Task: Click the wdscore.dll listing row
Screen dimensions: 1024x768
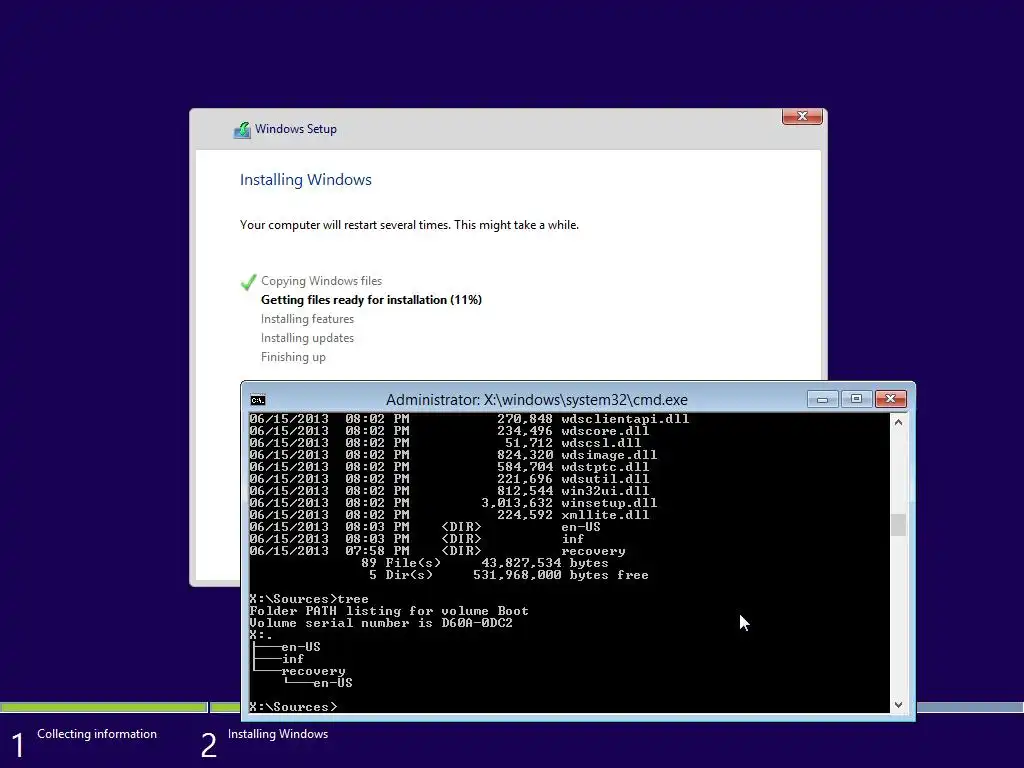Action: 449,431
